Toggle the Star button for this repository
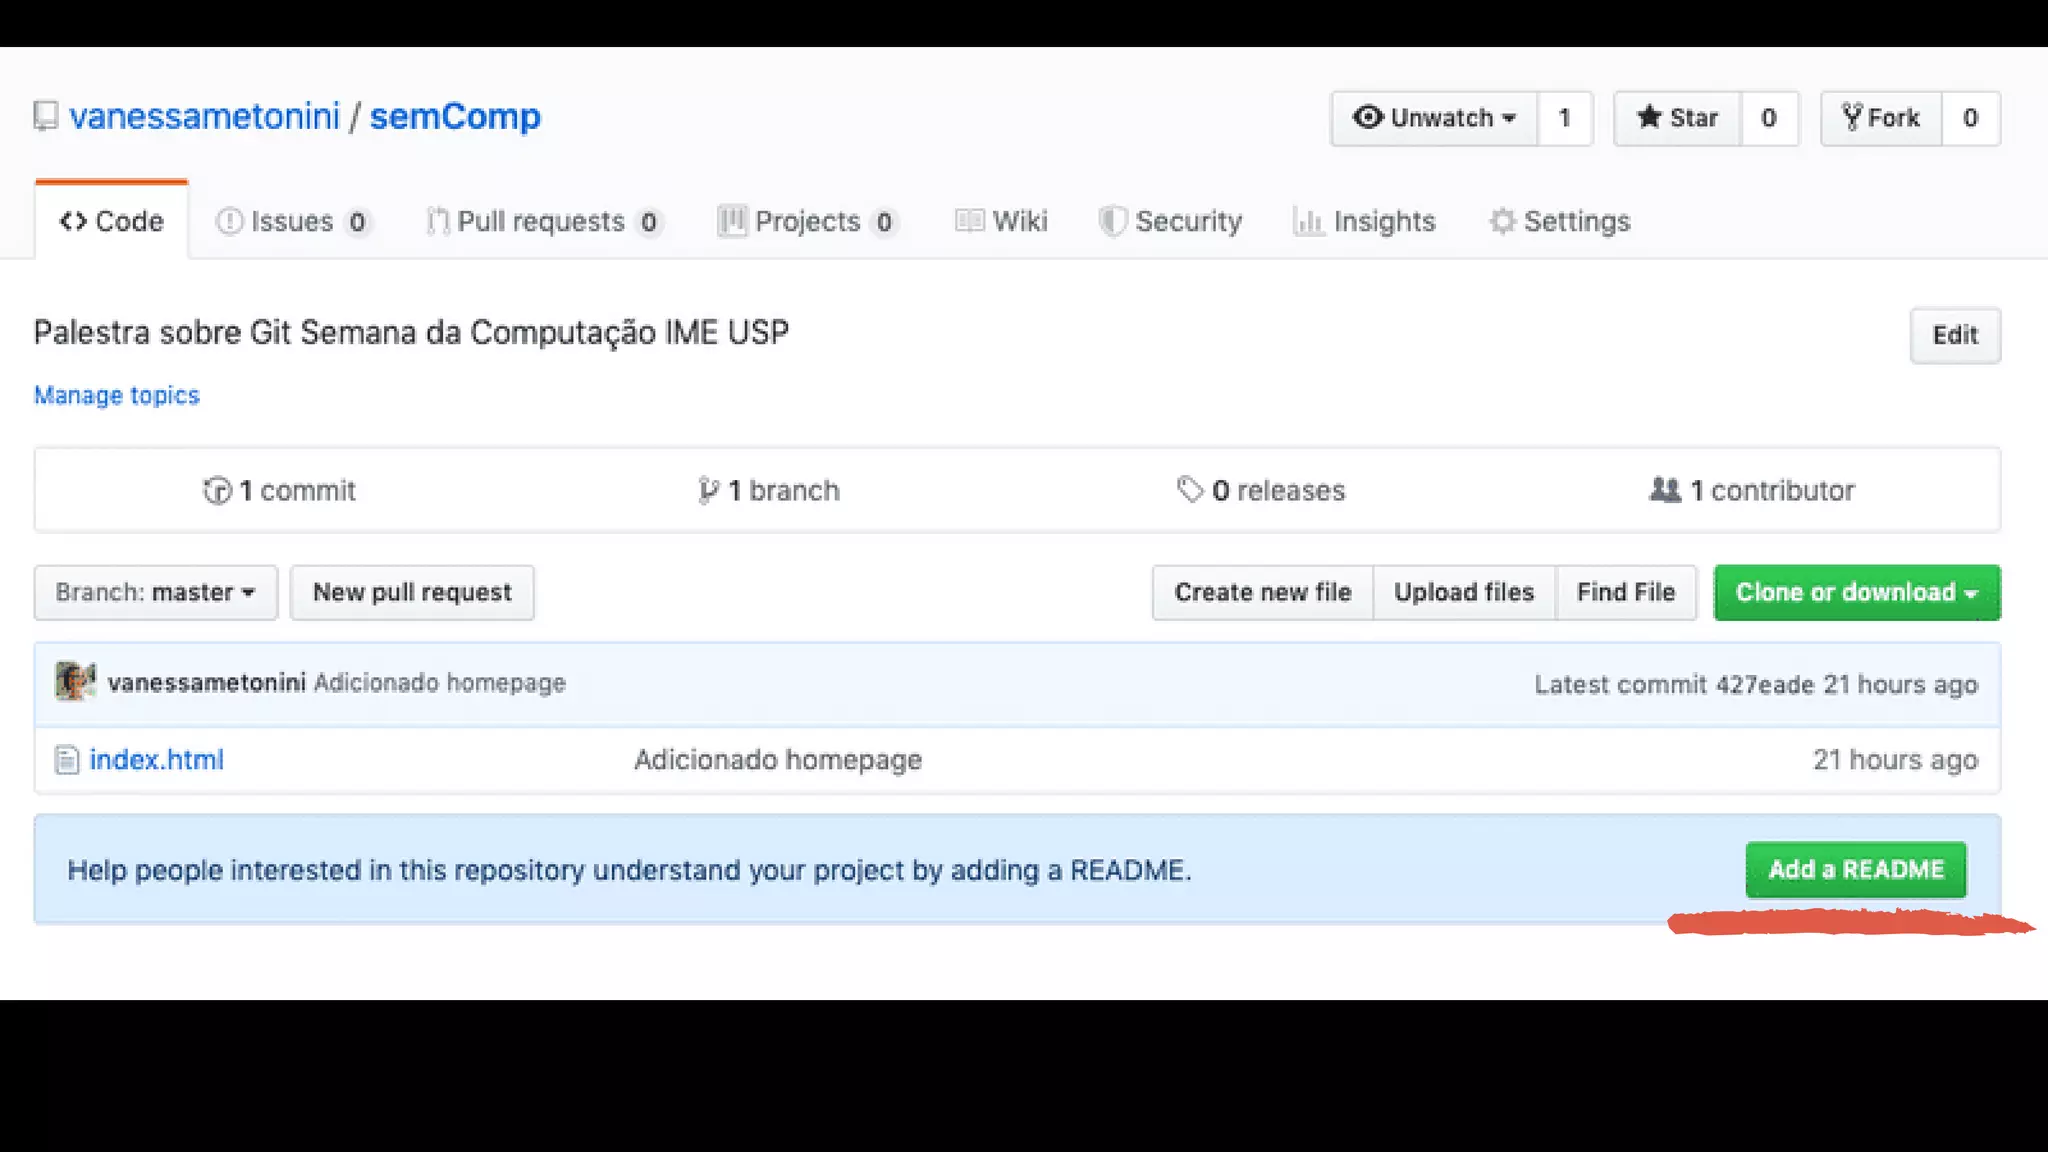The width and height of the screenshot is (2048, 1152). coord(1677,118)
